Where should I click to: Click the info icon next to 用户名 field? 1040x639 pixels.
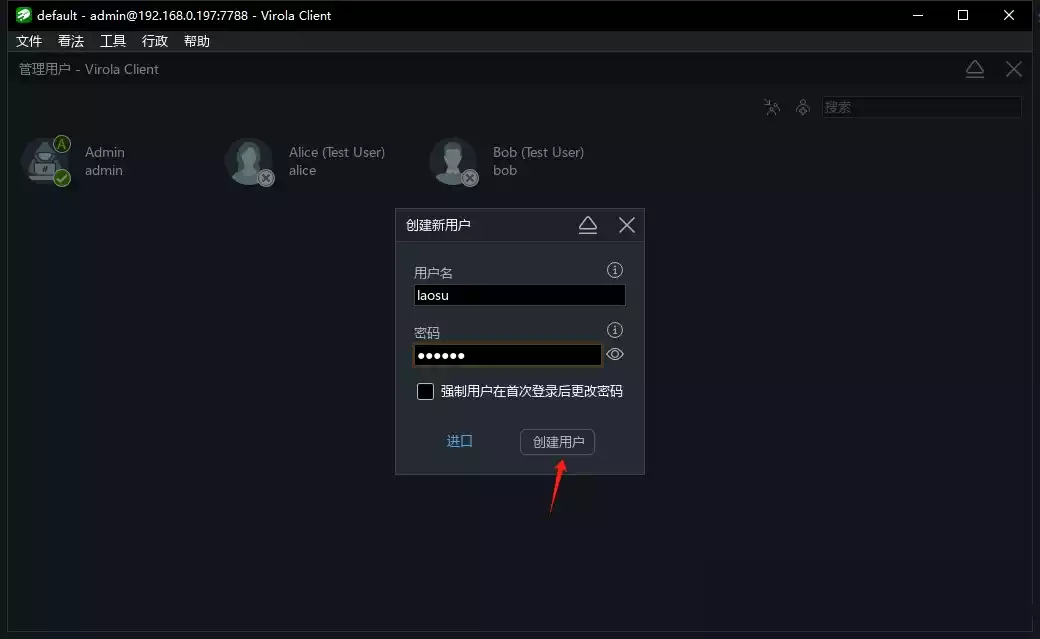click(614, 269)
